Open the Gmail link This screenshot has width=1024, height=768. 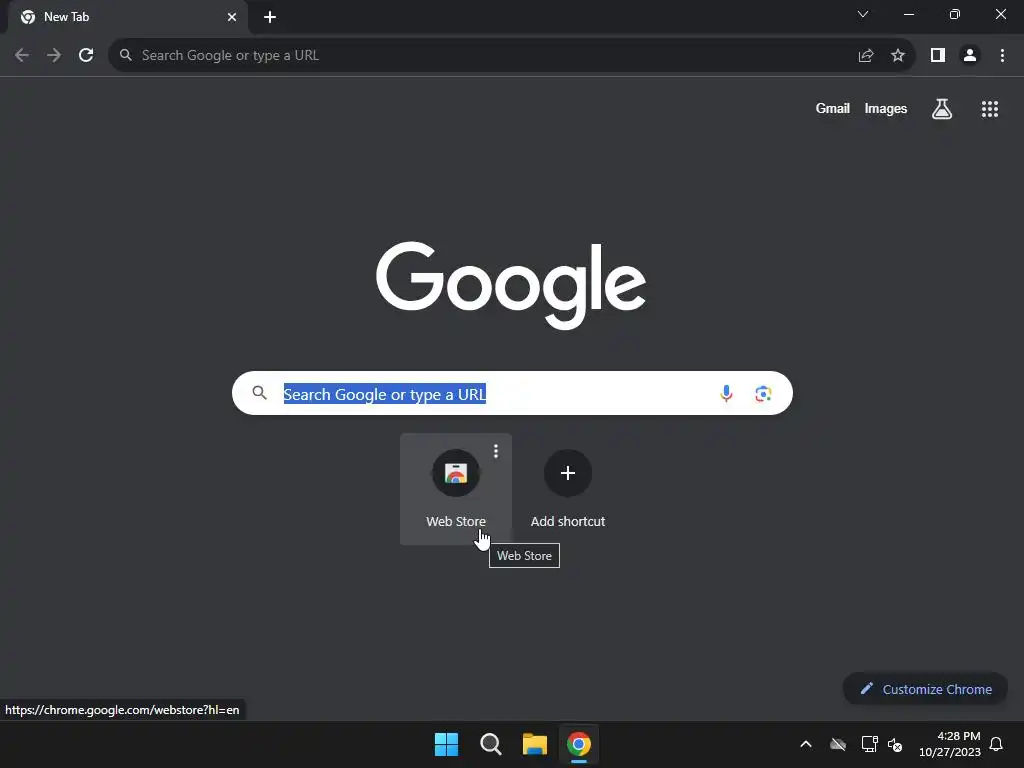[x=833, y=108]
